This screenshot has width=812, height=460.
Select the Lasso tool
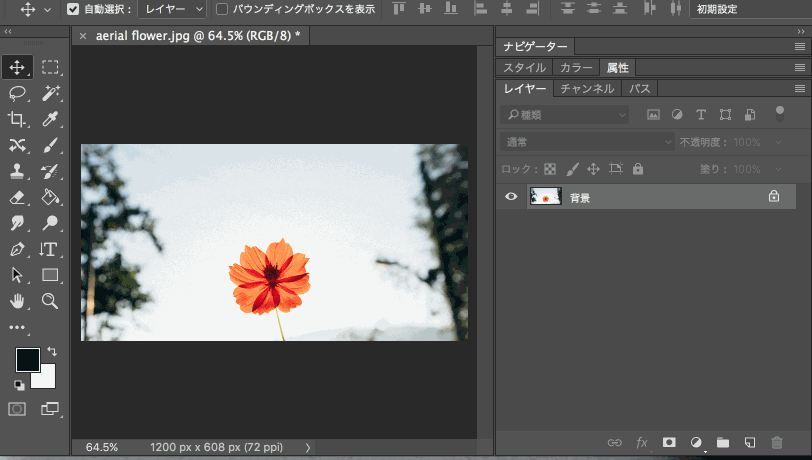[x=17, y=93]
